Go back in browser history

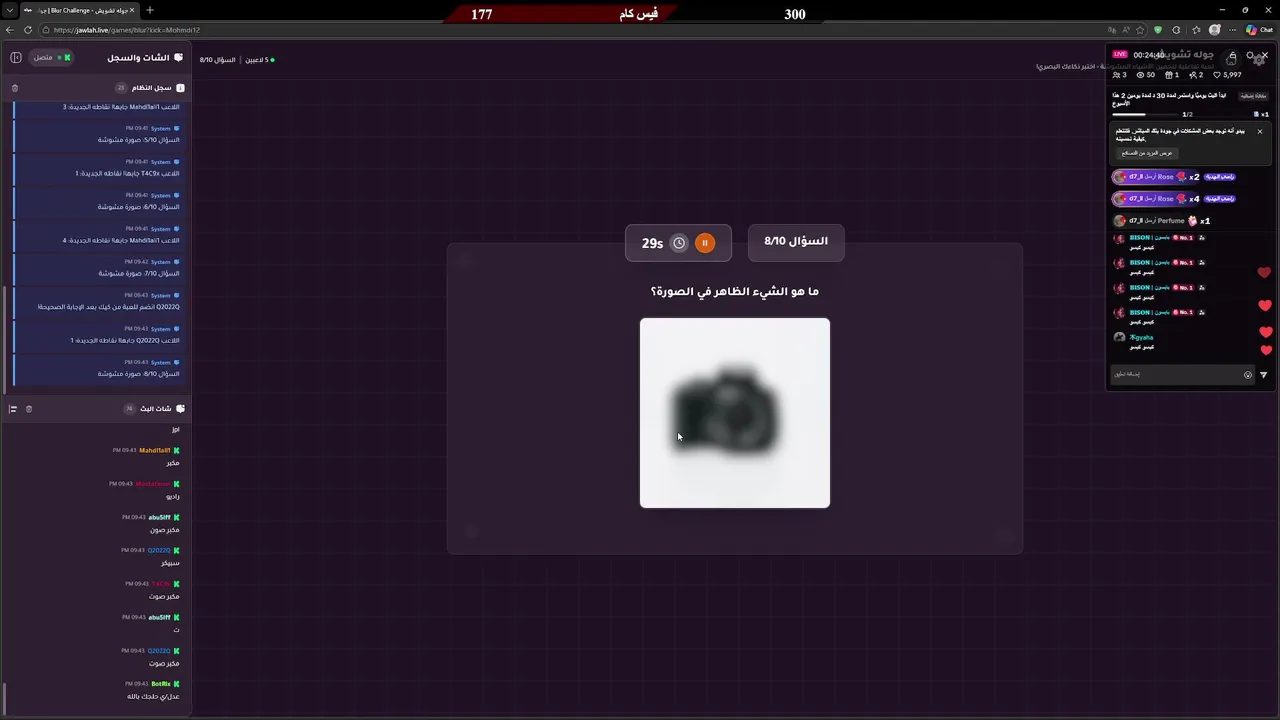coord(11,30)
